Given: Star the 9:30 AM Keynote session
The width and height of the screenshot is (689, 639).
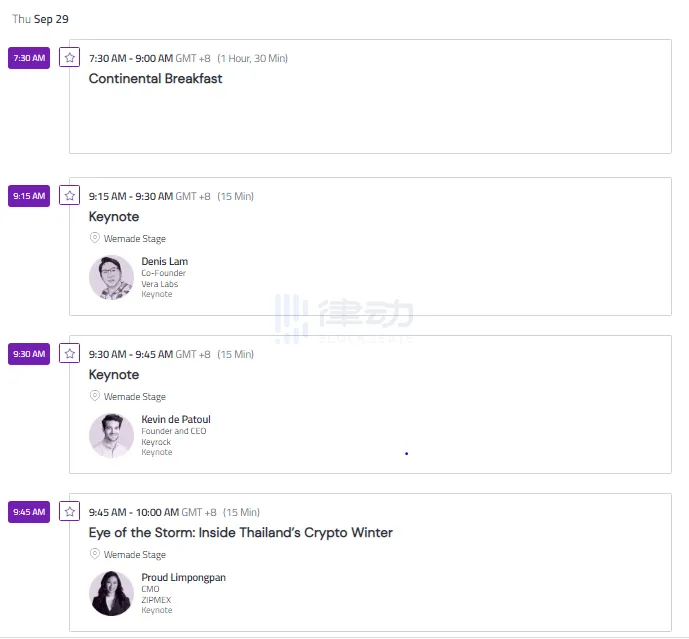Looking at the screenshot, I should (69, 354).
